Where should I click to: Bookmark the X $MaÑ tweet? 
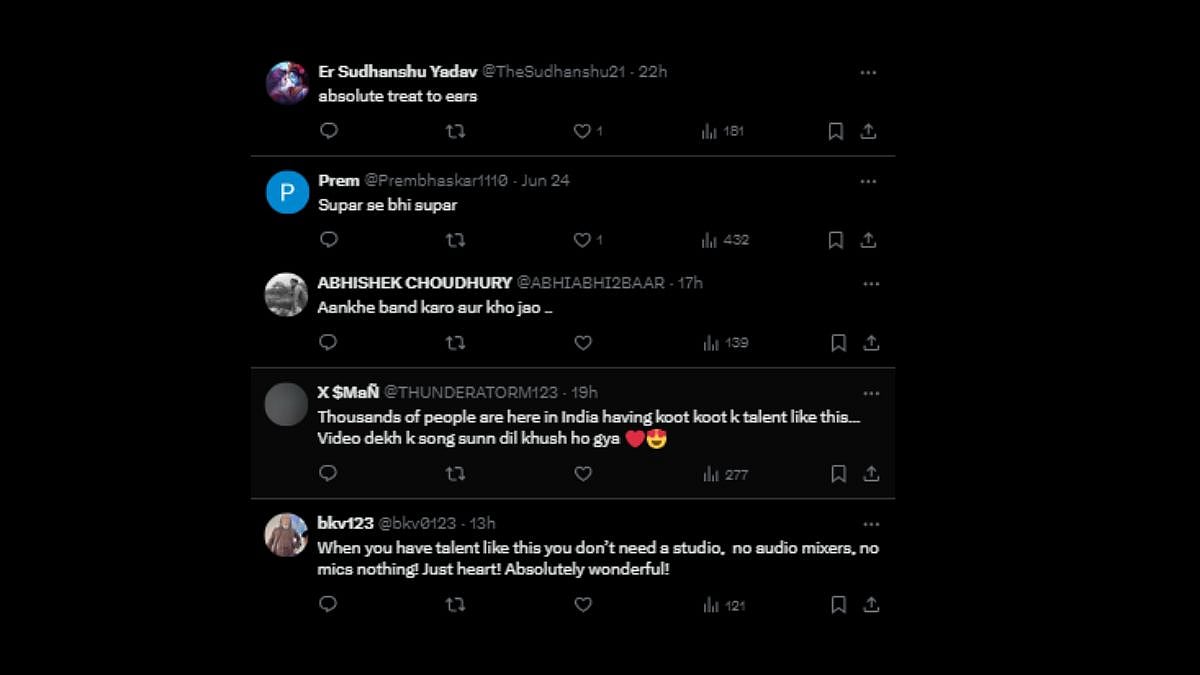coord(838,474)
